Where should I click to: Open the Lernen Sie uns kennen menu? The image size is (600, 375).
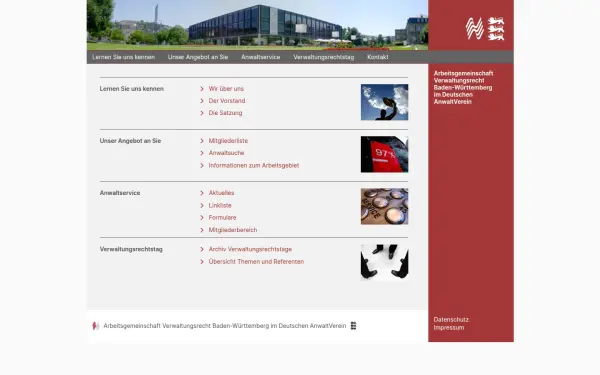123,57
